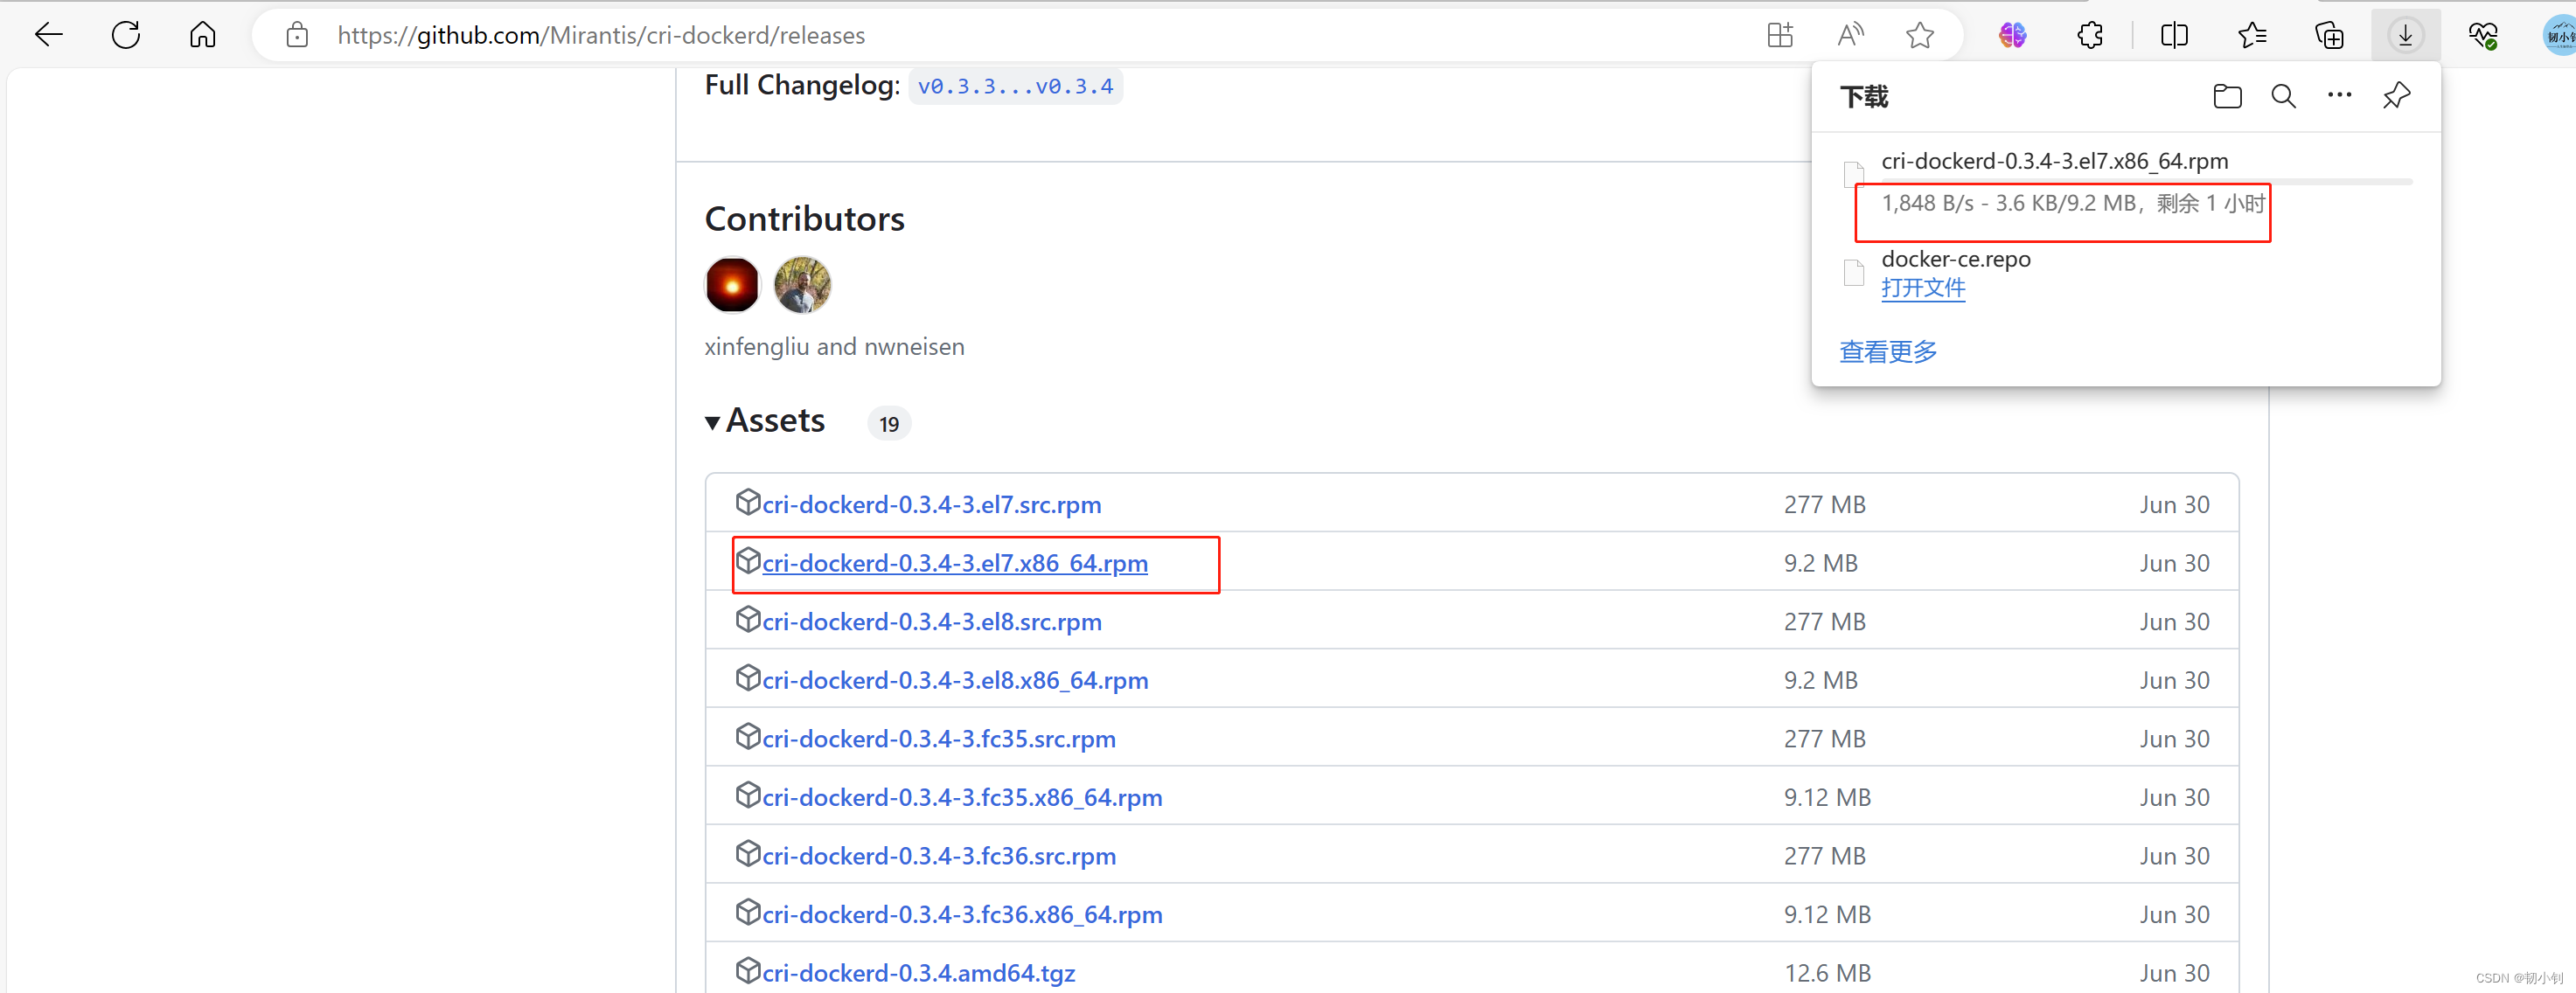Image resolution: width=2576 pixels, height=993 pixels.
Task: Toggle the downloads toolbar button
Action: (x=2405, y=36)
